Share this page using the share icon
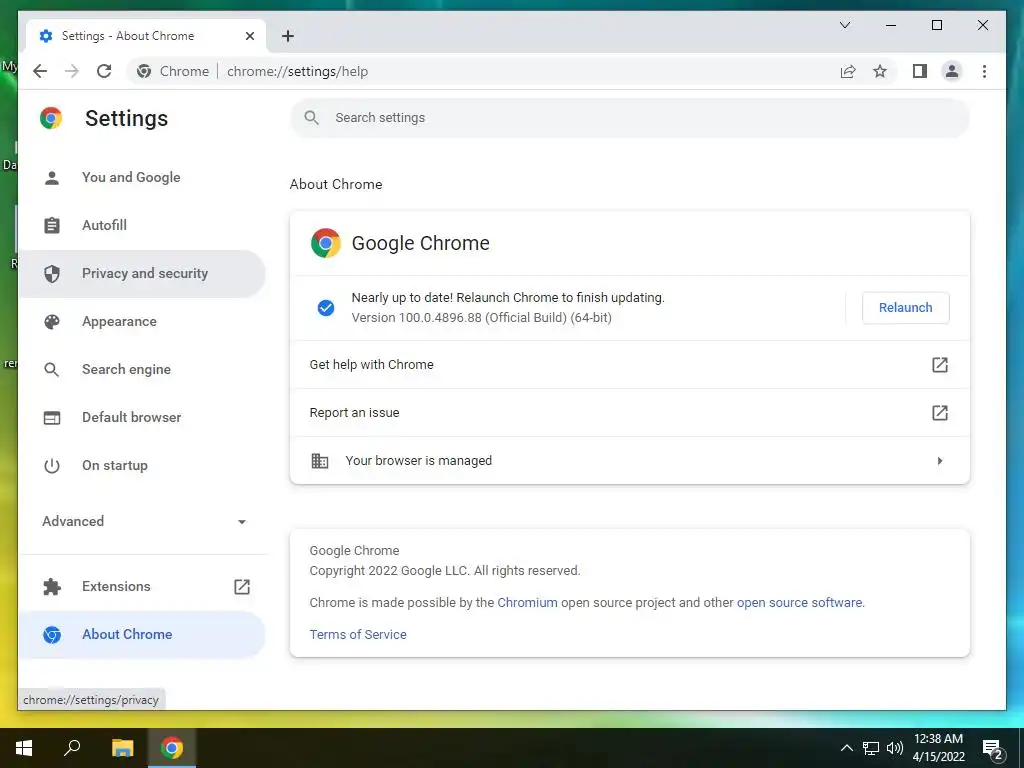The height and width of the screenshot is (768, 1024). [x=848, y=71]
